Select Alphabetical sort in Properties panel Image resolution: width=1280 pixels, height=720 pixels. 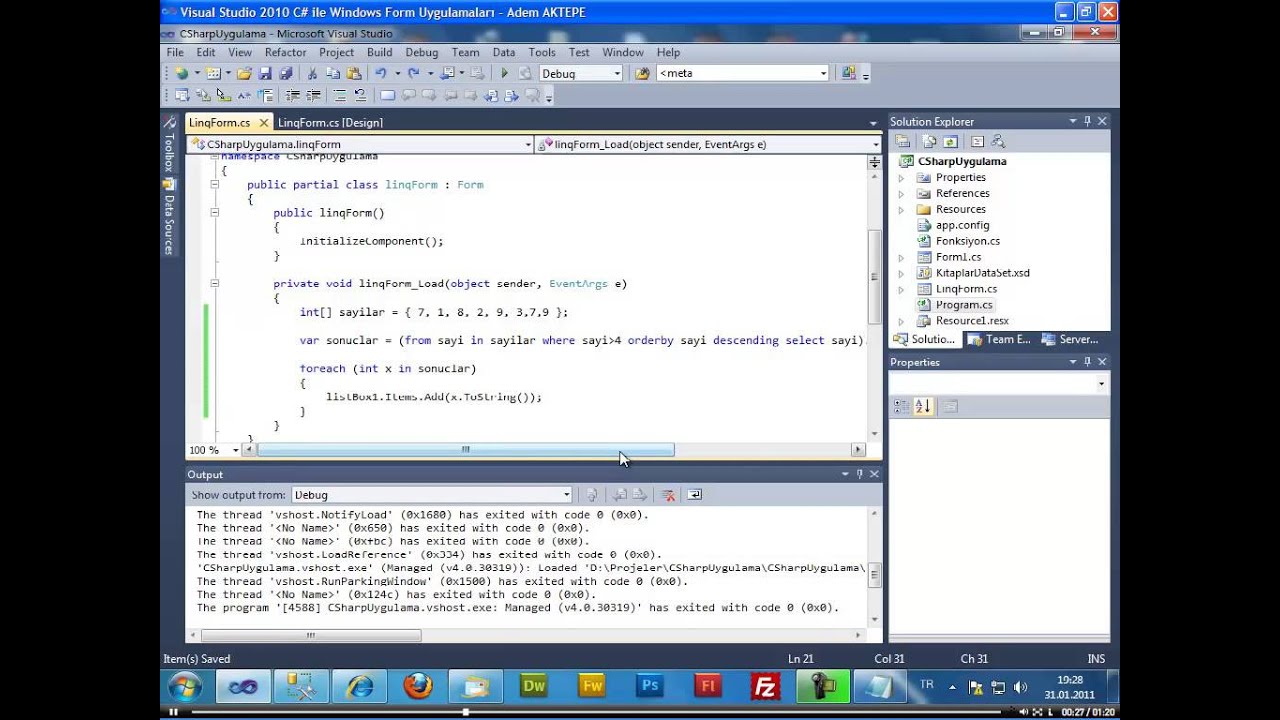pyautogui.click(x=923, y=406)
